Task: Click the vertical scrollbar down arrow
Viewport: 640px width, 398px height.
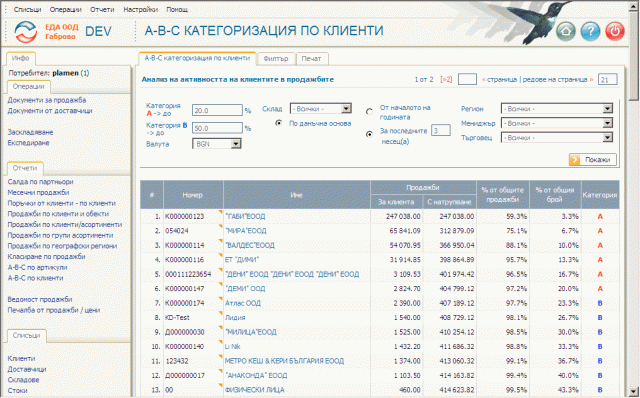Action: pyautogui.click(x=633, y=391)
